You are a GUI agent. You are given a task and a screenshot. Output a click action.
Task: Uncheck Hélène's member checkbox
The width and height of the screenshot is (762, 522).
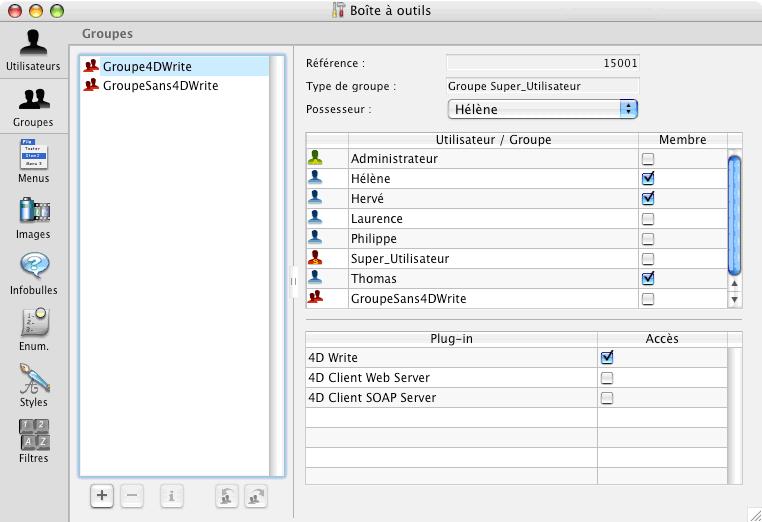click(x=648, y=179)
